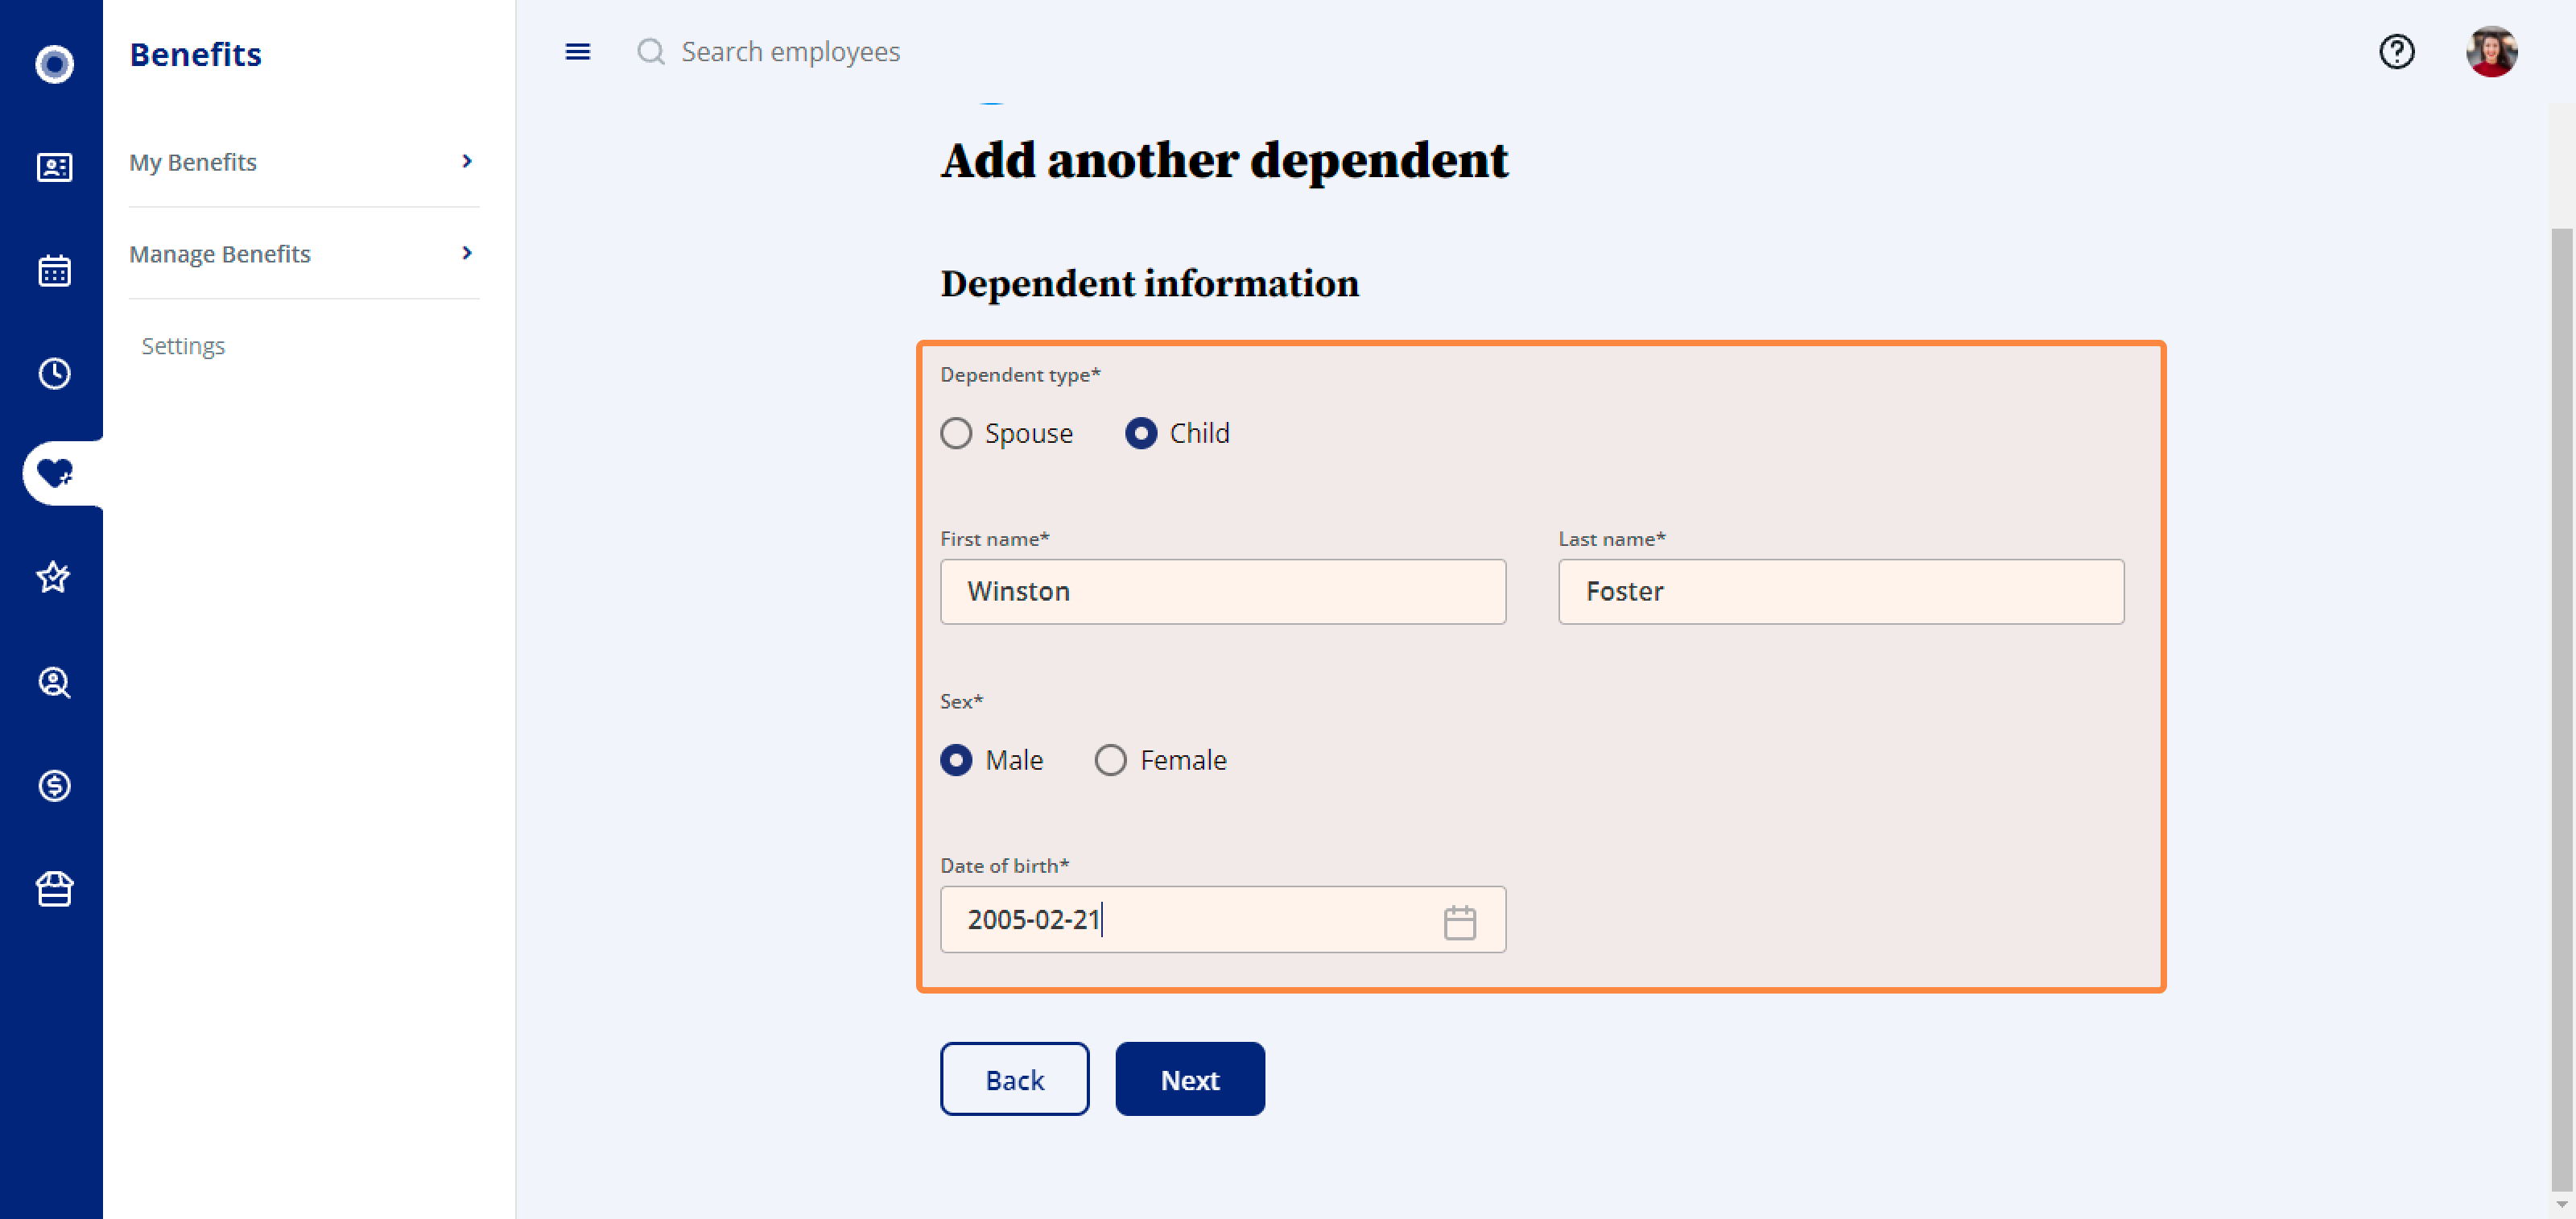Open Manage Benefits menu item
The width and height of the screenshot is (2576, 1219).
click(x=304, y=254)
